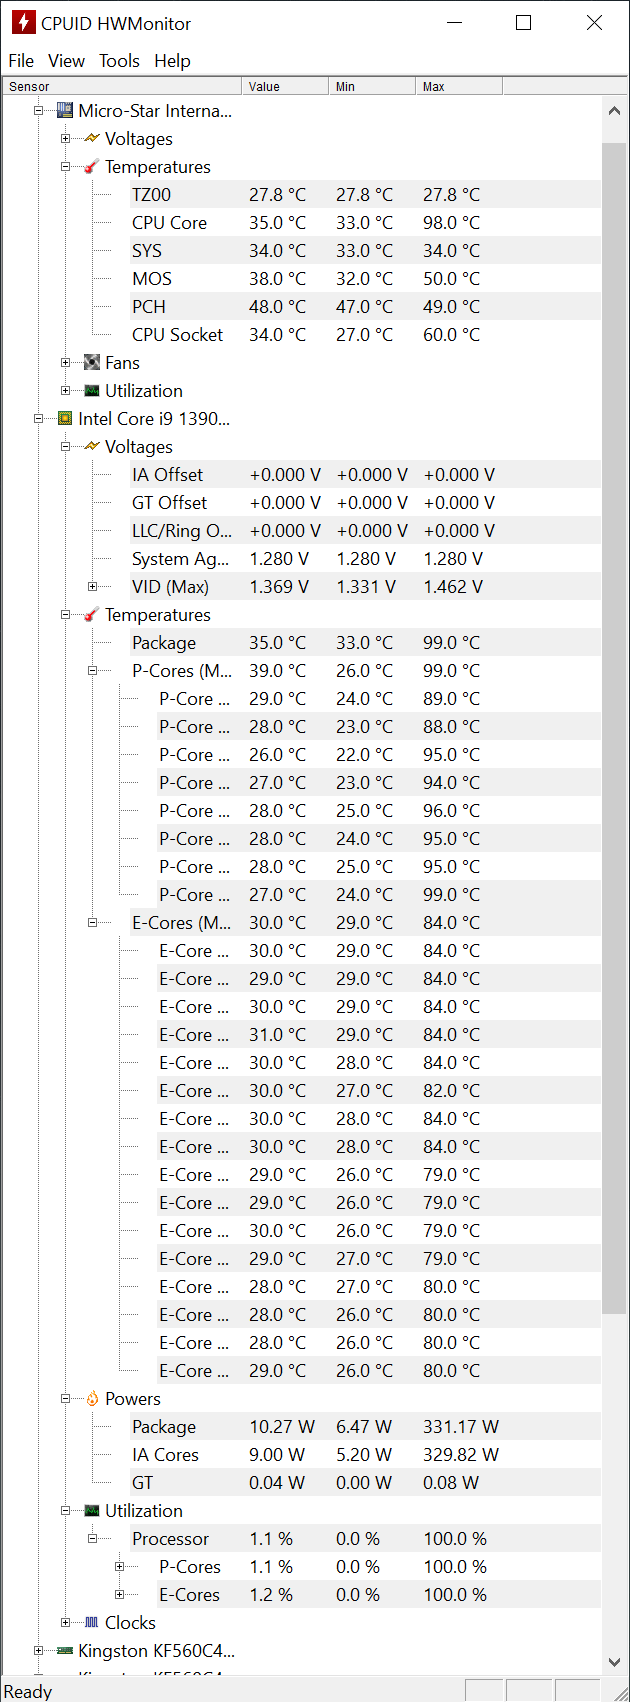Expand Utilization under Micro-Star

[65, 391]
